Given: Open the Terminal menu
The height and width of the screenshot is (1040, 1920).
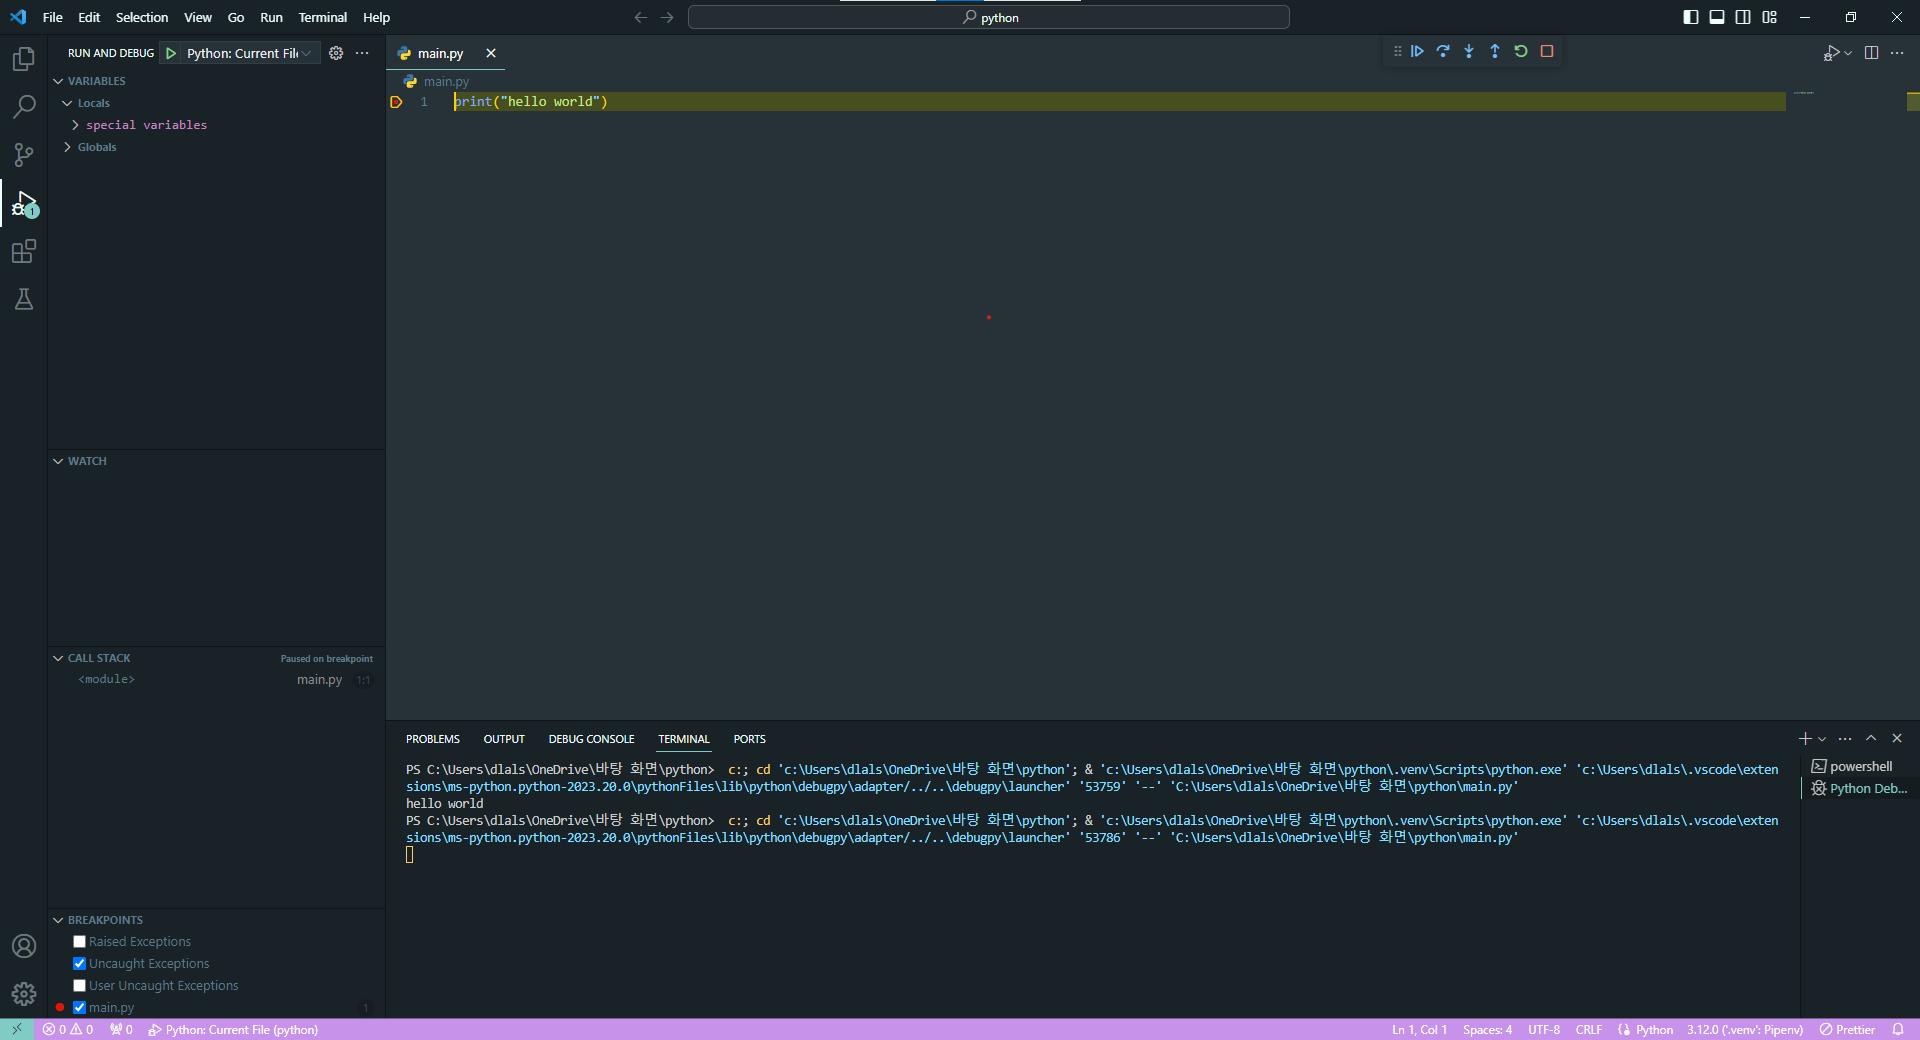Looking at the screenshot, I should (322, 17).
